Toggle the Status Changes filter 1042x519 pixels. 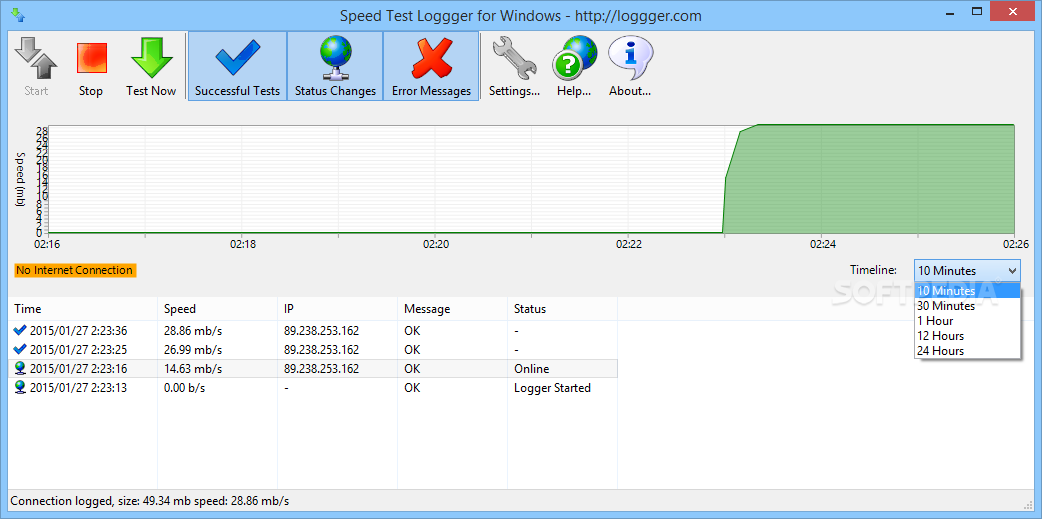[335, 66]
